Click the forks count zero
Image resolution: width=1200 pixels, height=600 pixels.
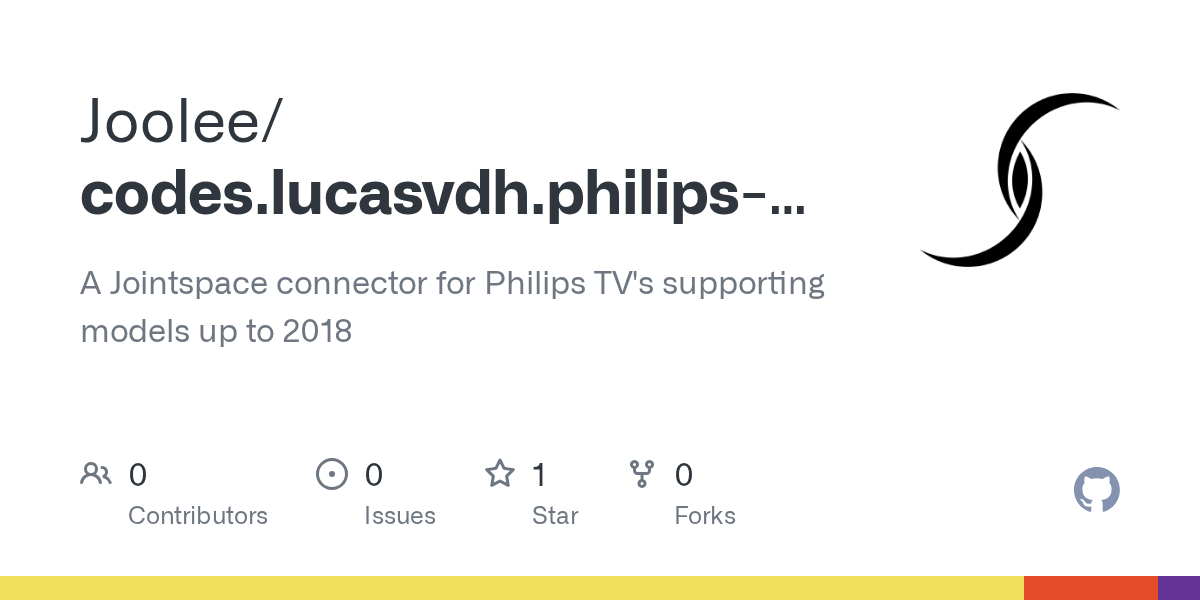coord(684,474)
